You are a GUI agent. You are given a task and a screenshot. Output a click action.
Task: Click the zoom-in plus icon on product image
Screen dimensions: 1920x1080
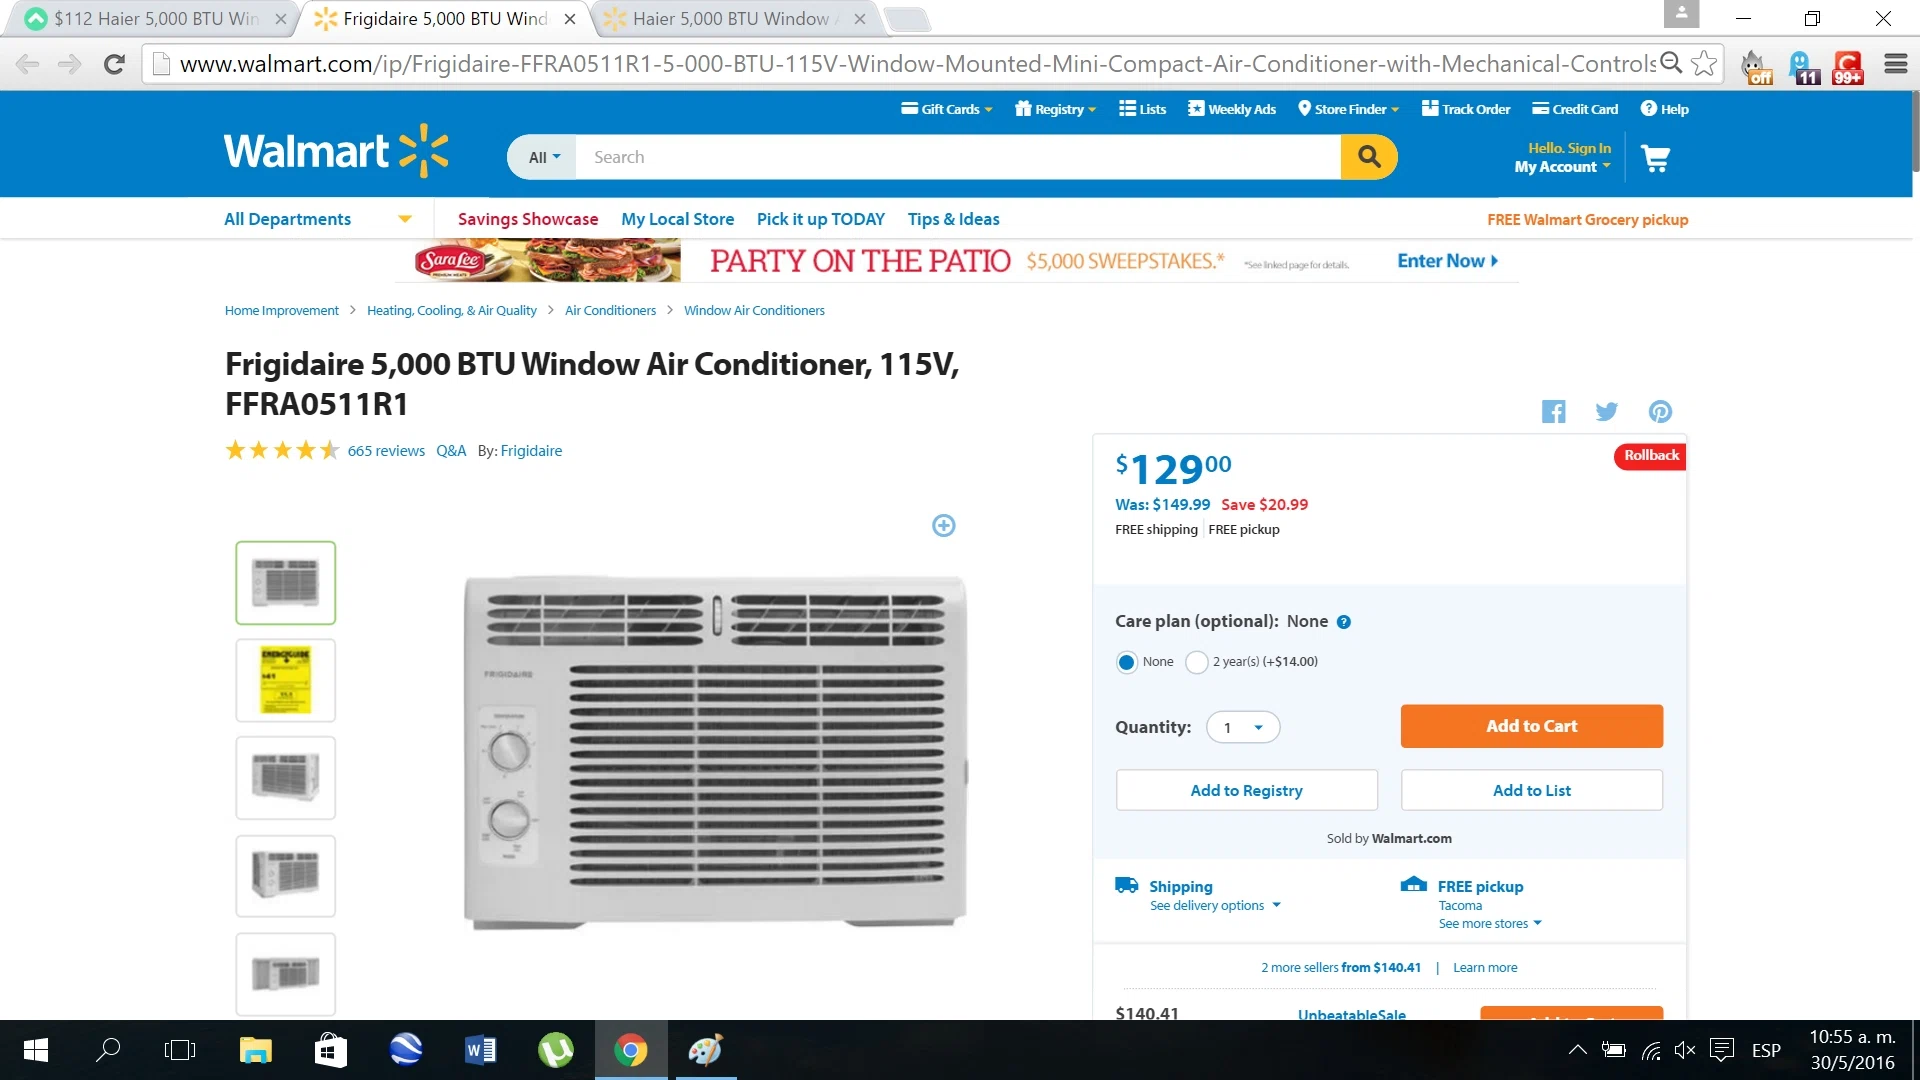coord(943,525)
